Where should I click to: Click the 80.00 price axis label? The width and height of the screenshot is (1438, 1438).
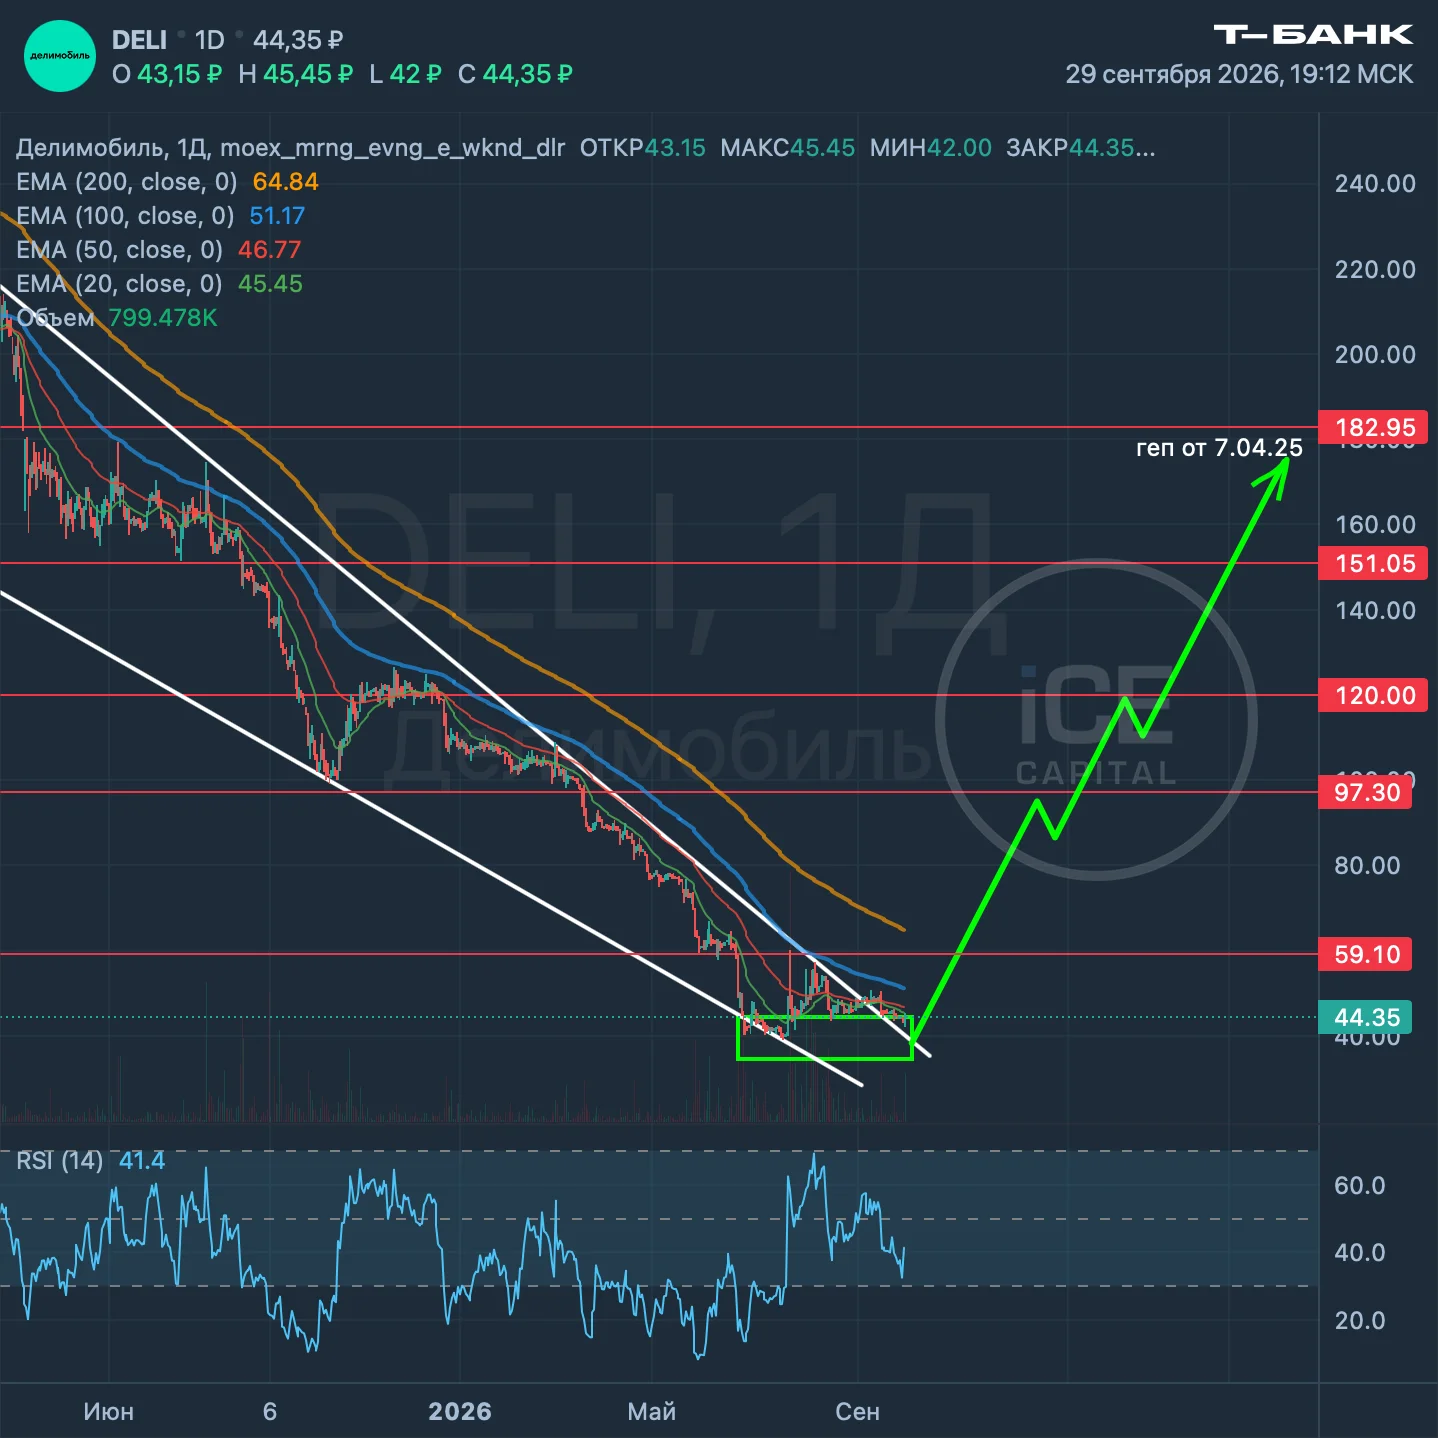click(x=1367, y=865)
